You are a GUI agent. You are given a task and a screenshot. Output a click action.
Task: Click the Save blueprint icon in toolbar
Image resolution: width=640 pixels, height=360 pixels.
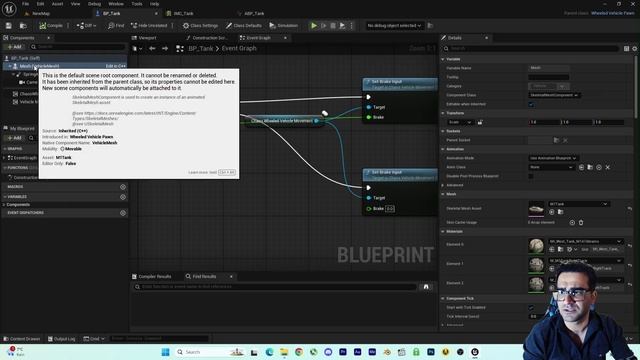[x=9, y=26]
